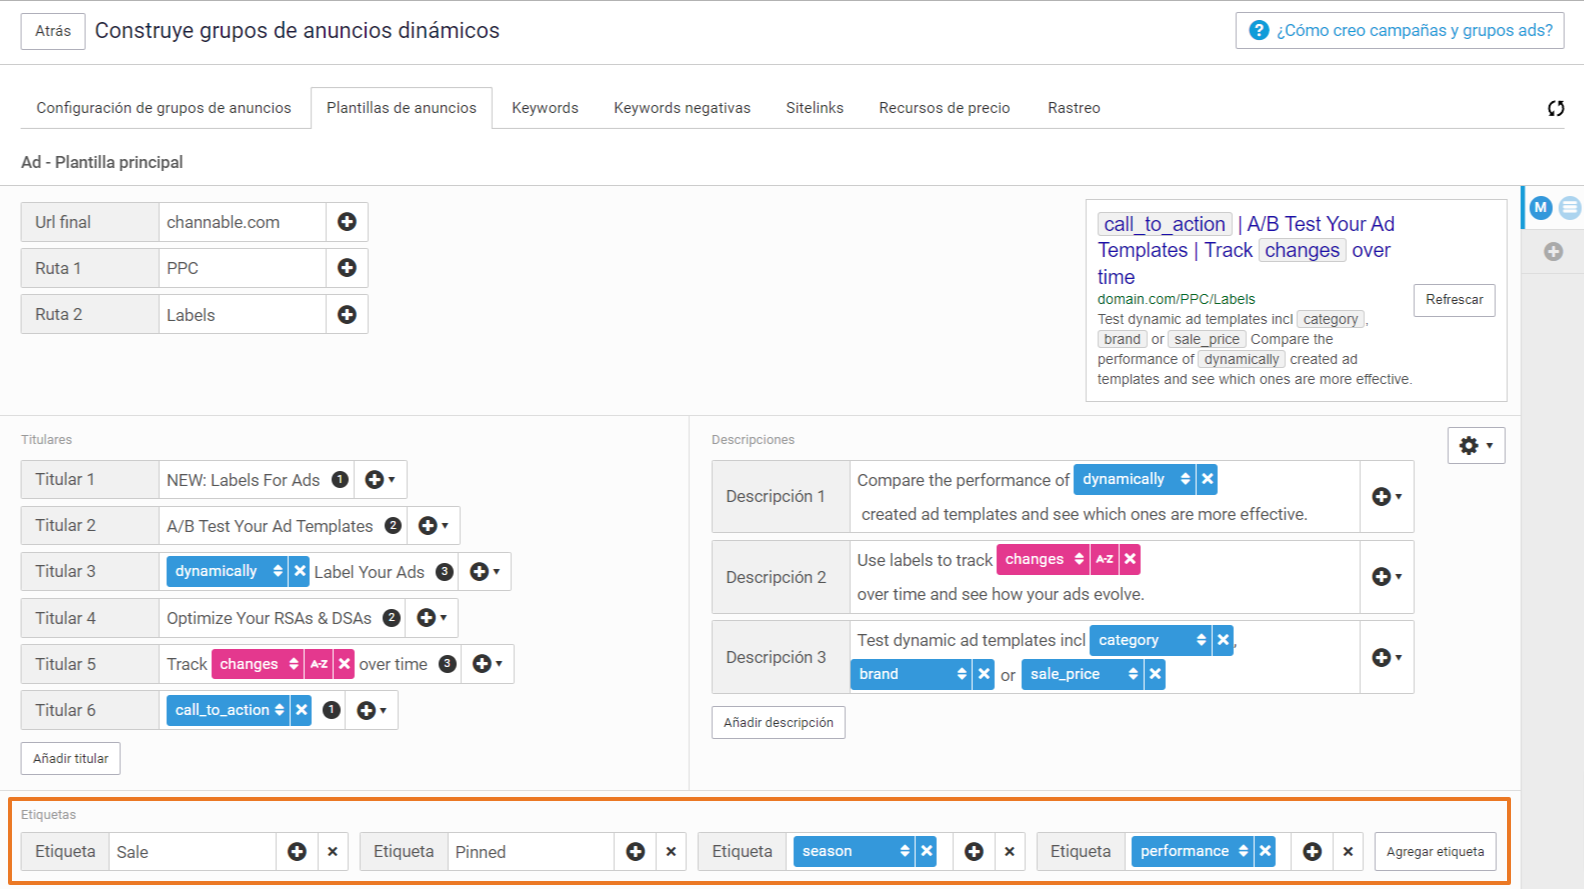Screen dimensions: 1584x889
Task: Remove dynamically tag from Titular 3
Action: click(300, 571)
